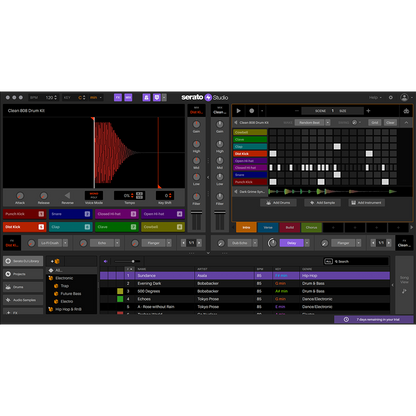The height and width of the screenshot is (416, 416).
Task: Click the Random Beat button
Action: coord(310,122)
